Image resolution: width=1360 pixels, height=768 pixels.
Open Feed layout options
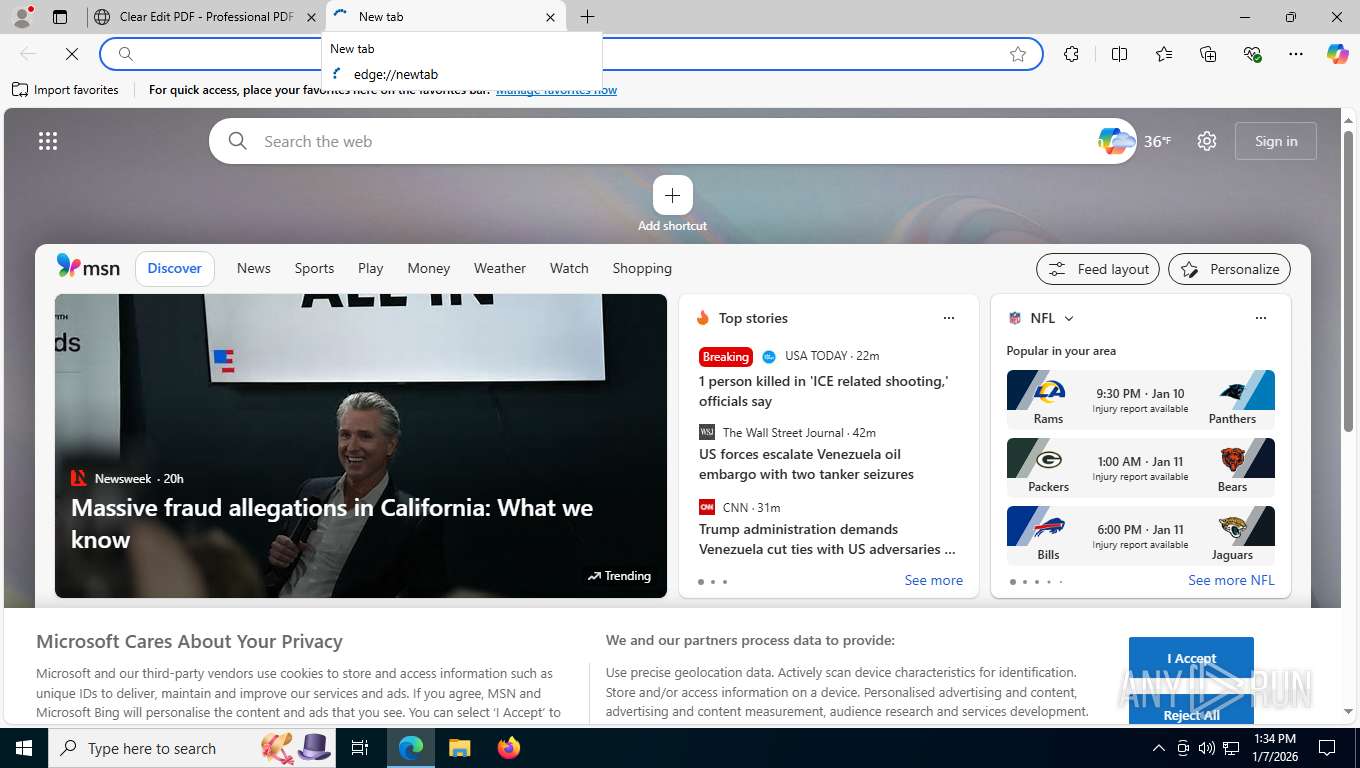1098,269
